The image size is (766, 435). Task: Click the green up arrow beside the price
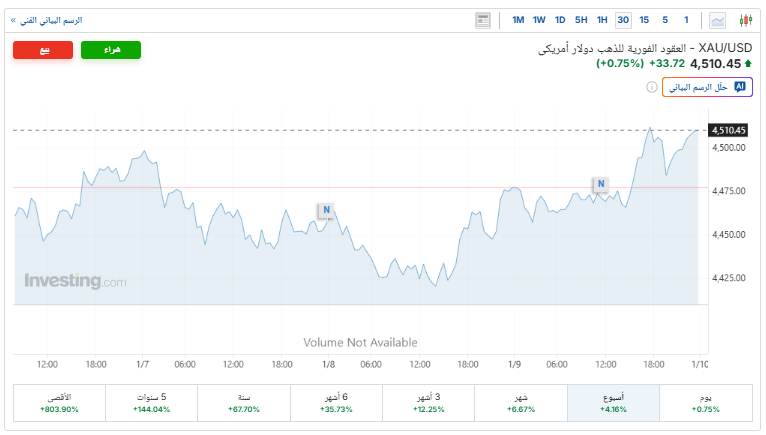click(x=748, y=64)
